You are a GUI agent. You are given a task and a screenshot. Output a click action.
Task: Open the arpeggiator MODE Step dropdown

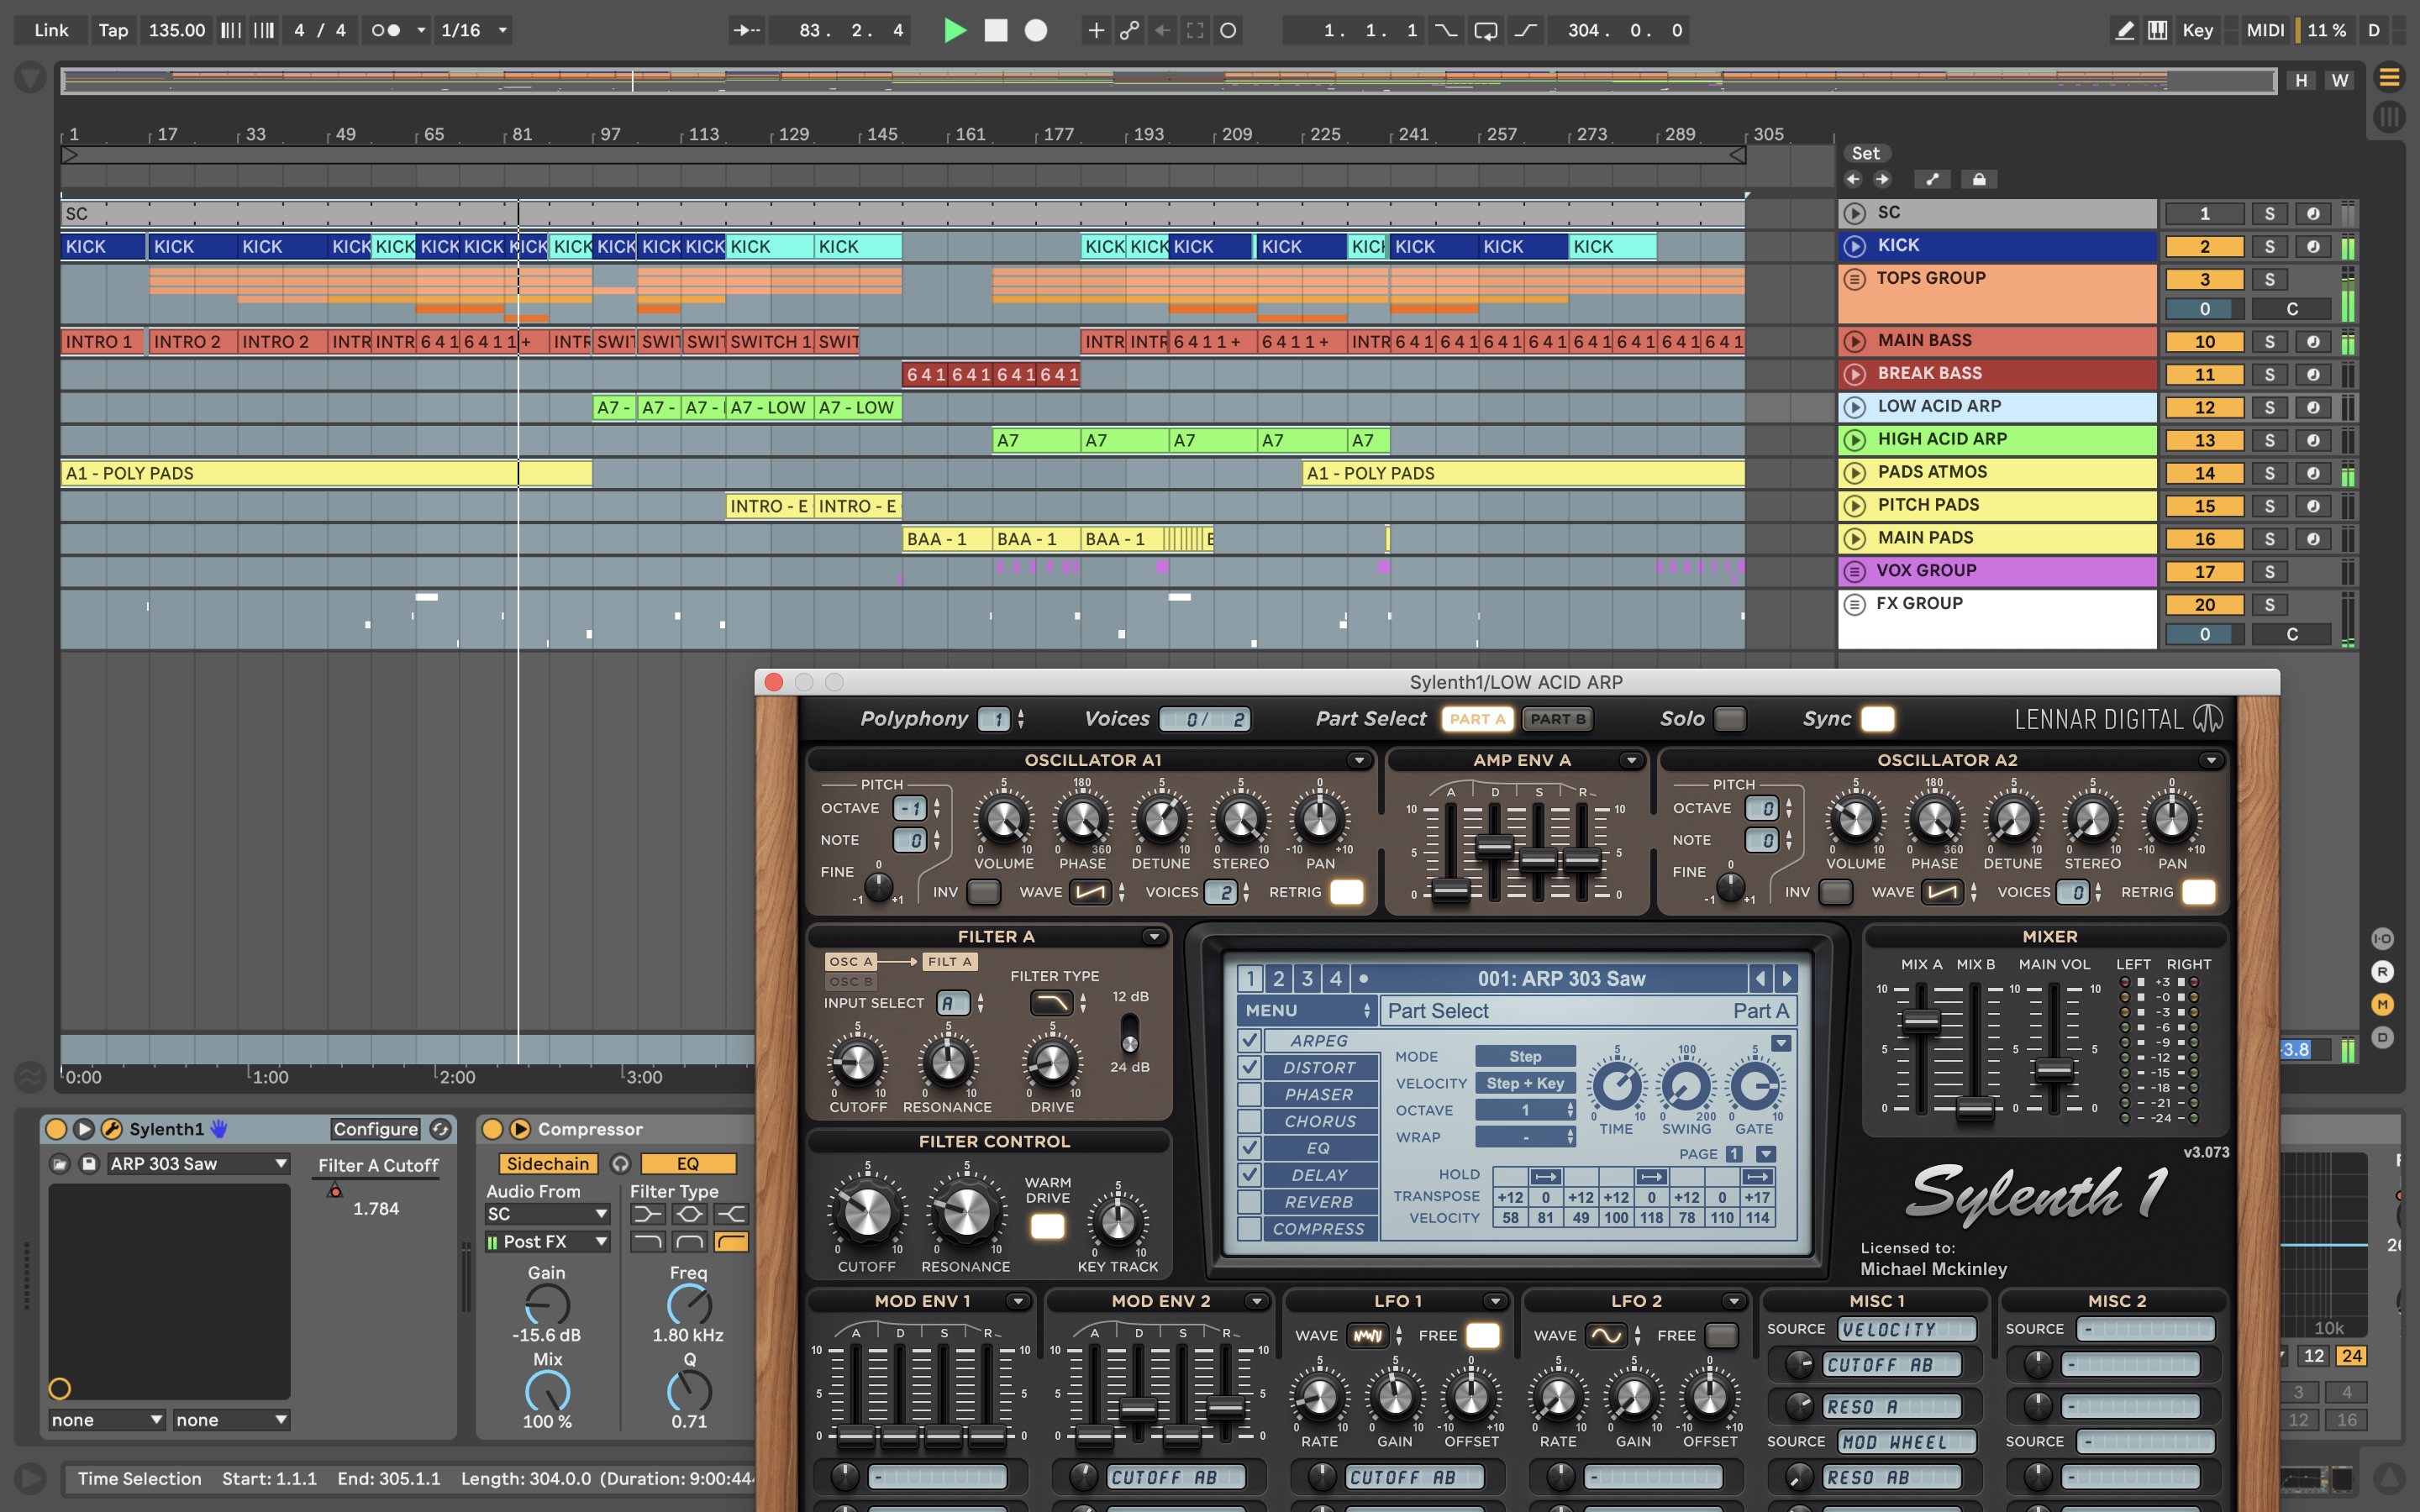(x=1525, y=1056)
